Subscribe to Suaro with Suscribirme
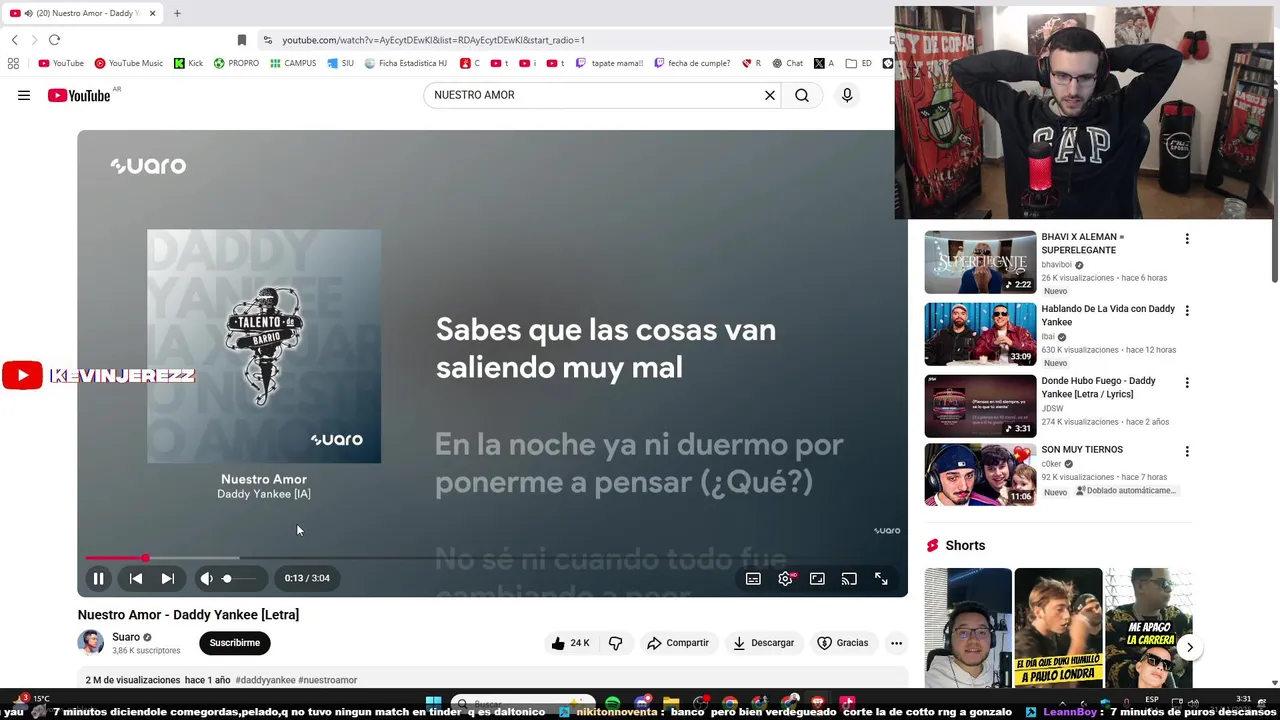This screenshot has width=1280, height=720. pyautogui.click(x=235, y=643)
